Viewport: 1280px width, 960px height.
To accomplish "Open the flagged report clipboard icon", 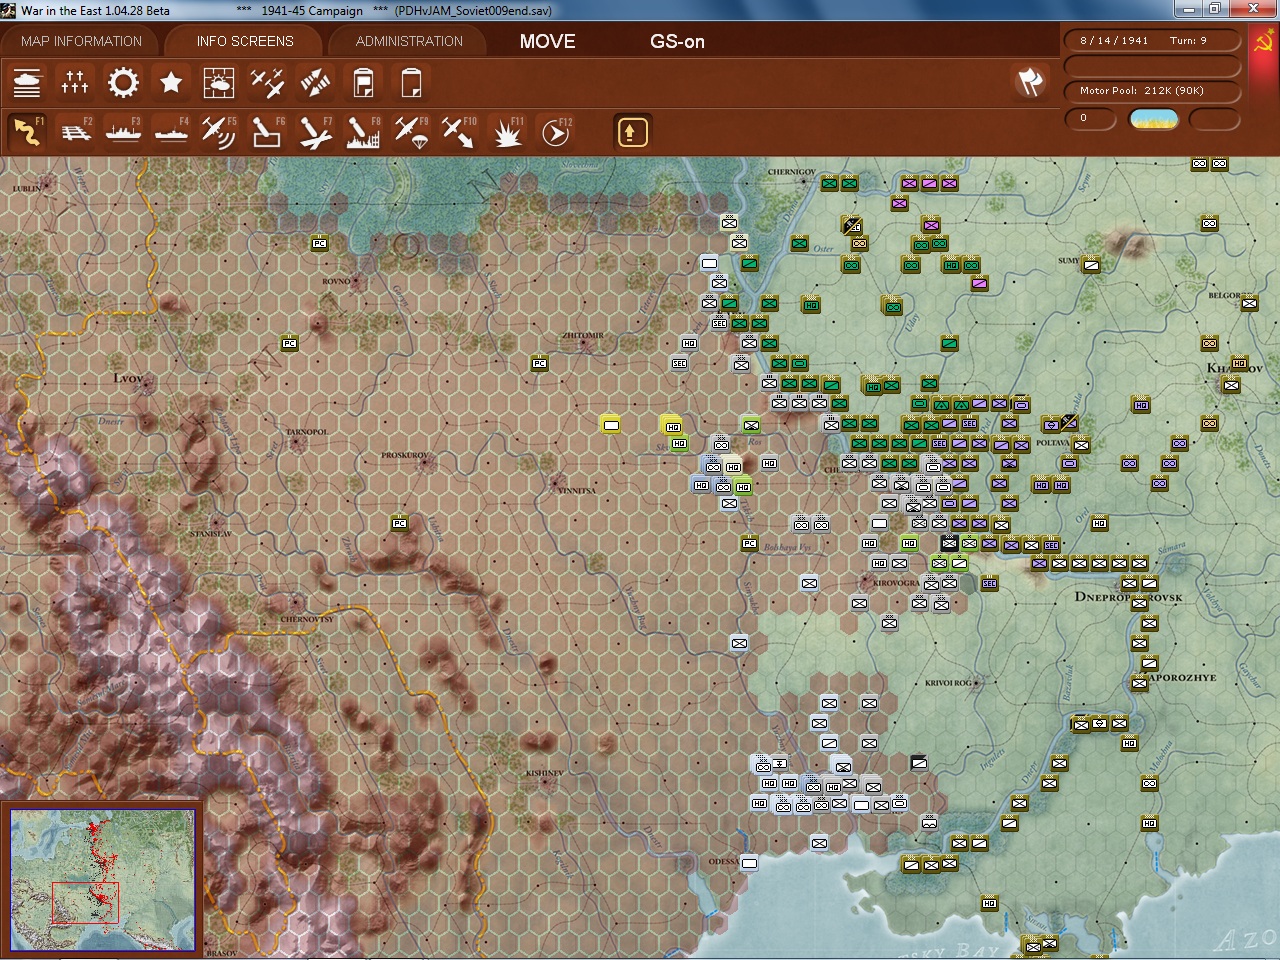I will click(x=363, y=82).
